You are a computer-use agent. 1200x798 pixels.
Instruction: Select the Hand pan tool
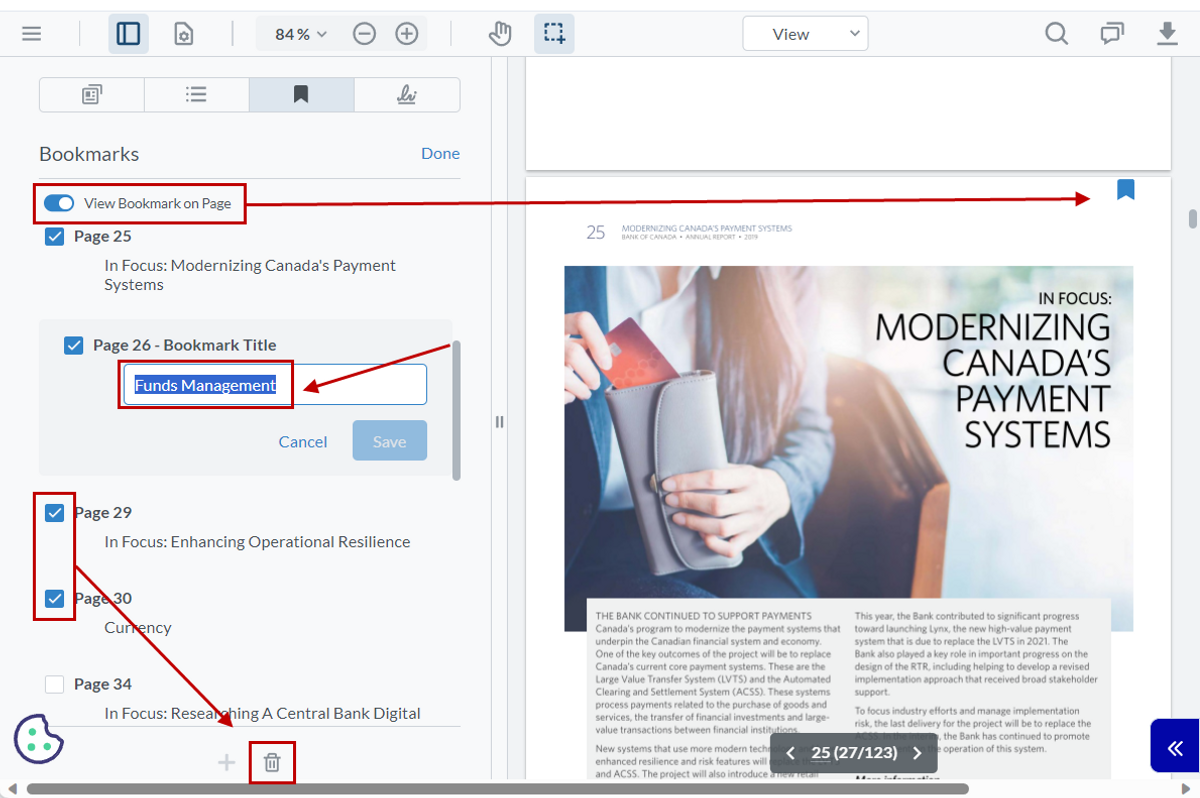click(x=499, y=33)
